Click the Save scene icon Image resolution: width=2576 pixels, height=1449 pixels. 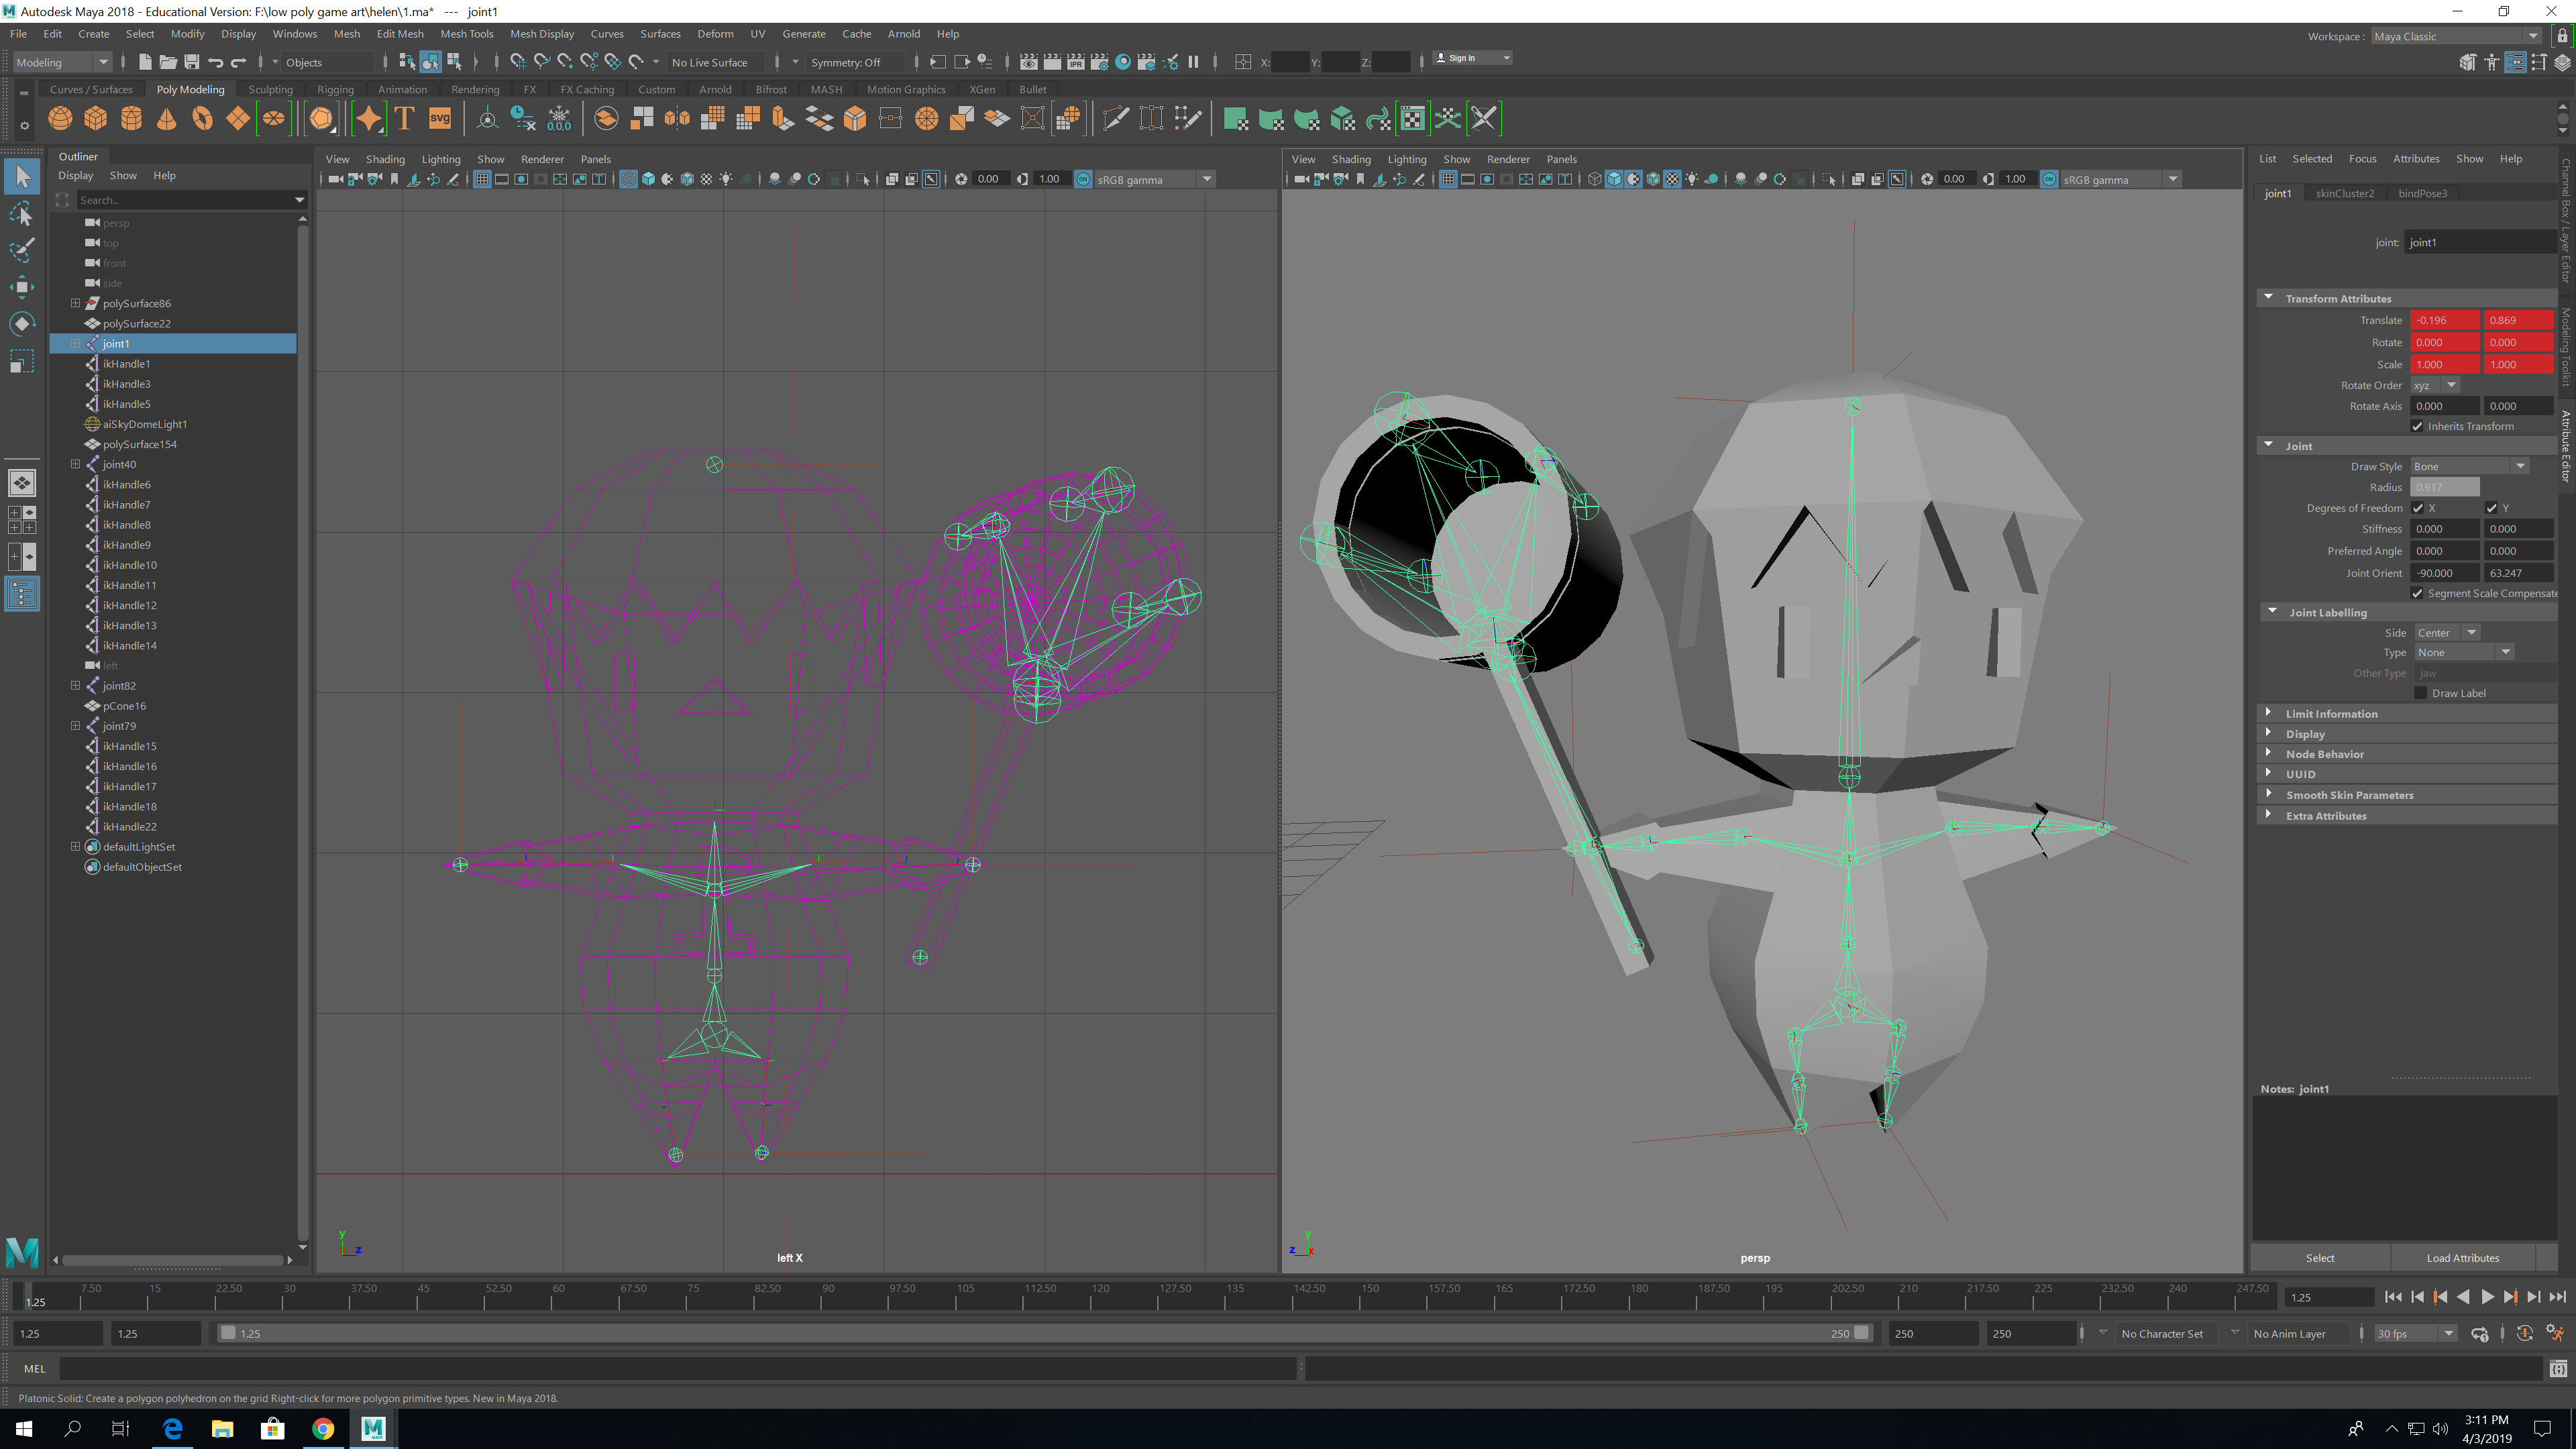pos(192,62)
